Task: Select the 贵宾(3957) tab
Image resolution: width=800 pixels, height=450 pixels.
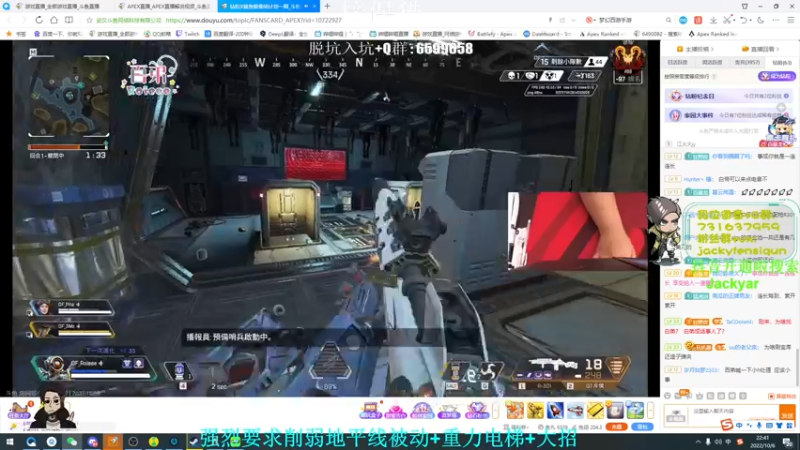Action: pos(746,63)
